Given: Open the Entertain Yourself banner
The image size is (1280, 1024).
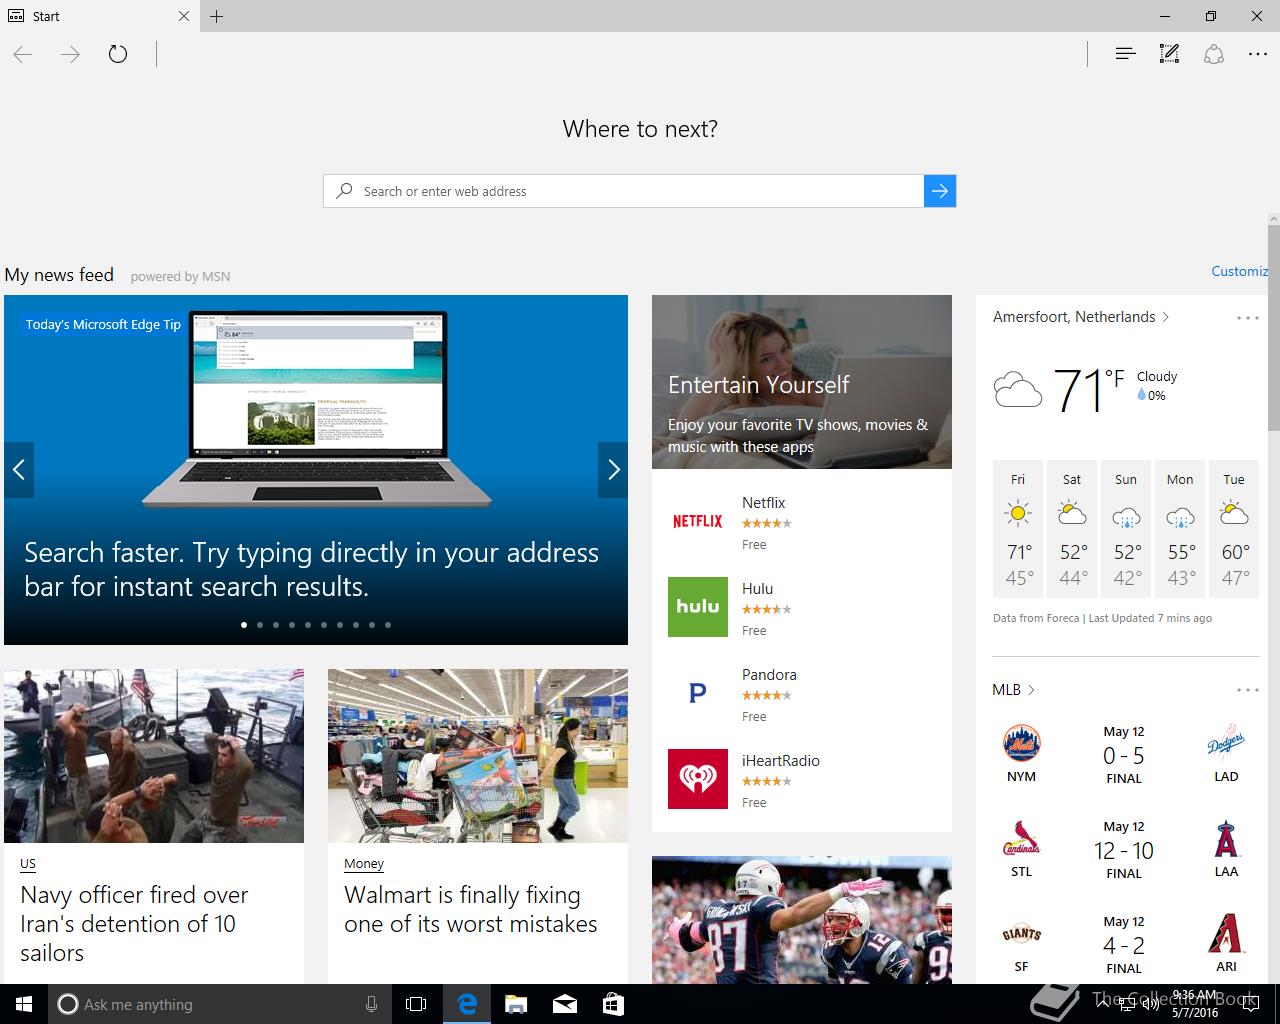Looking at the screenshot, I should click(802, 382).
